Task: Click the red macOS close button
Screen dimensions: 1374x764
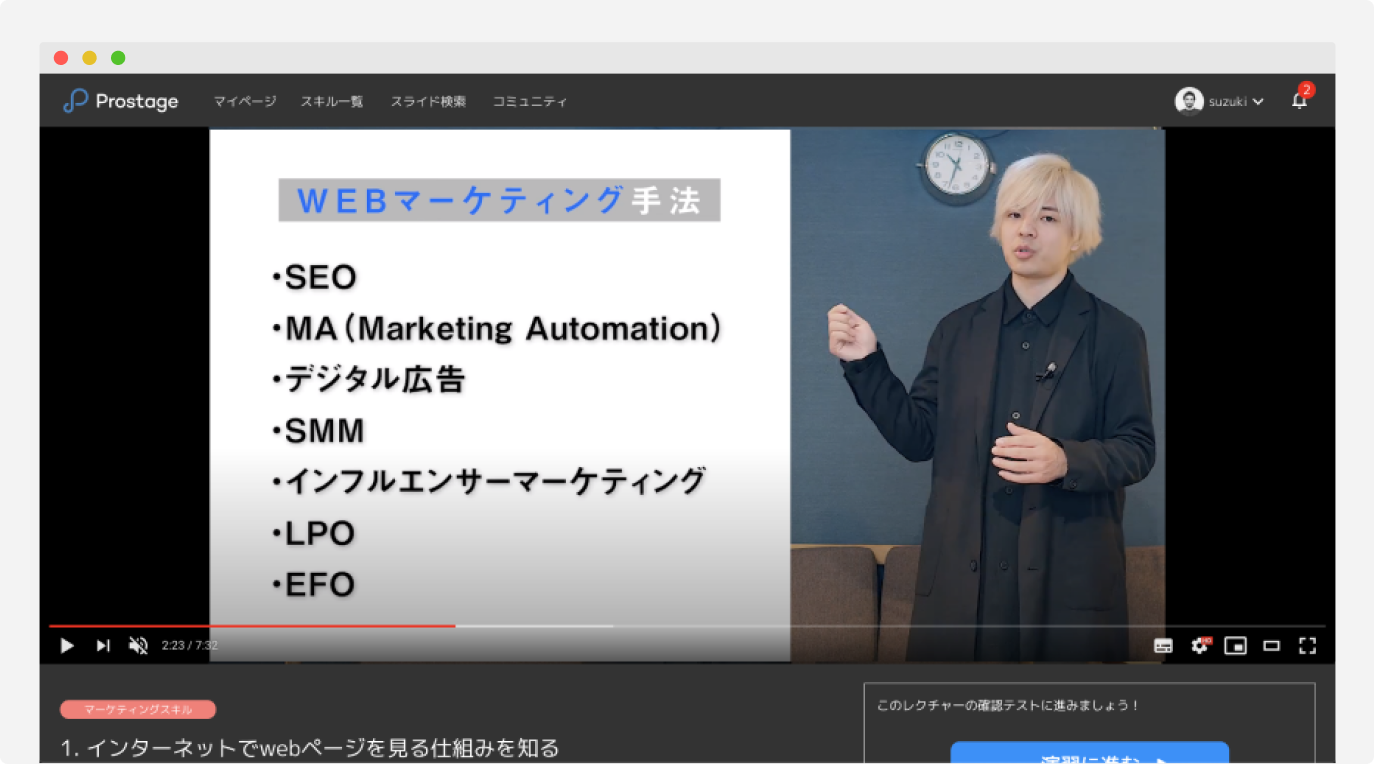Action: click(61, 58)
